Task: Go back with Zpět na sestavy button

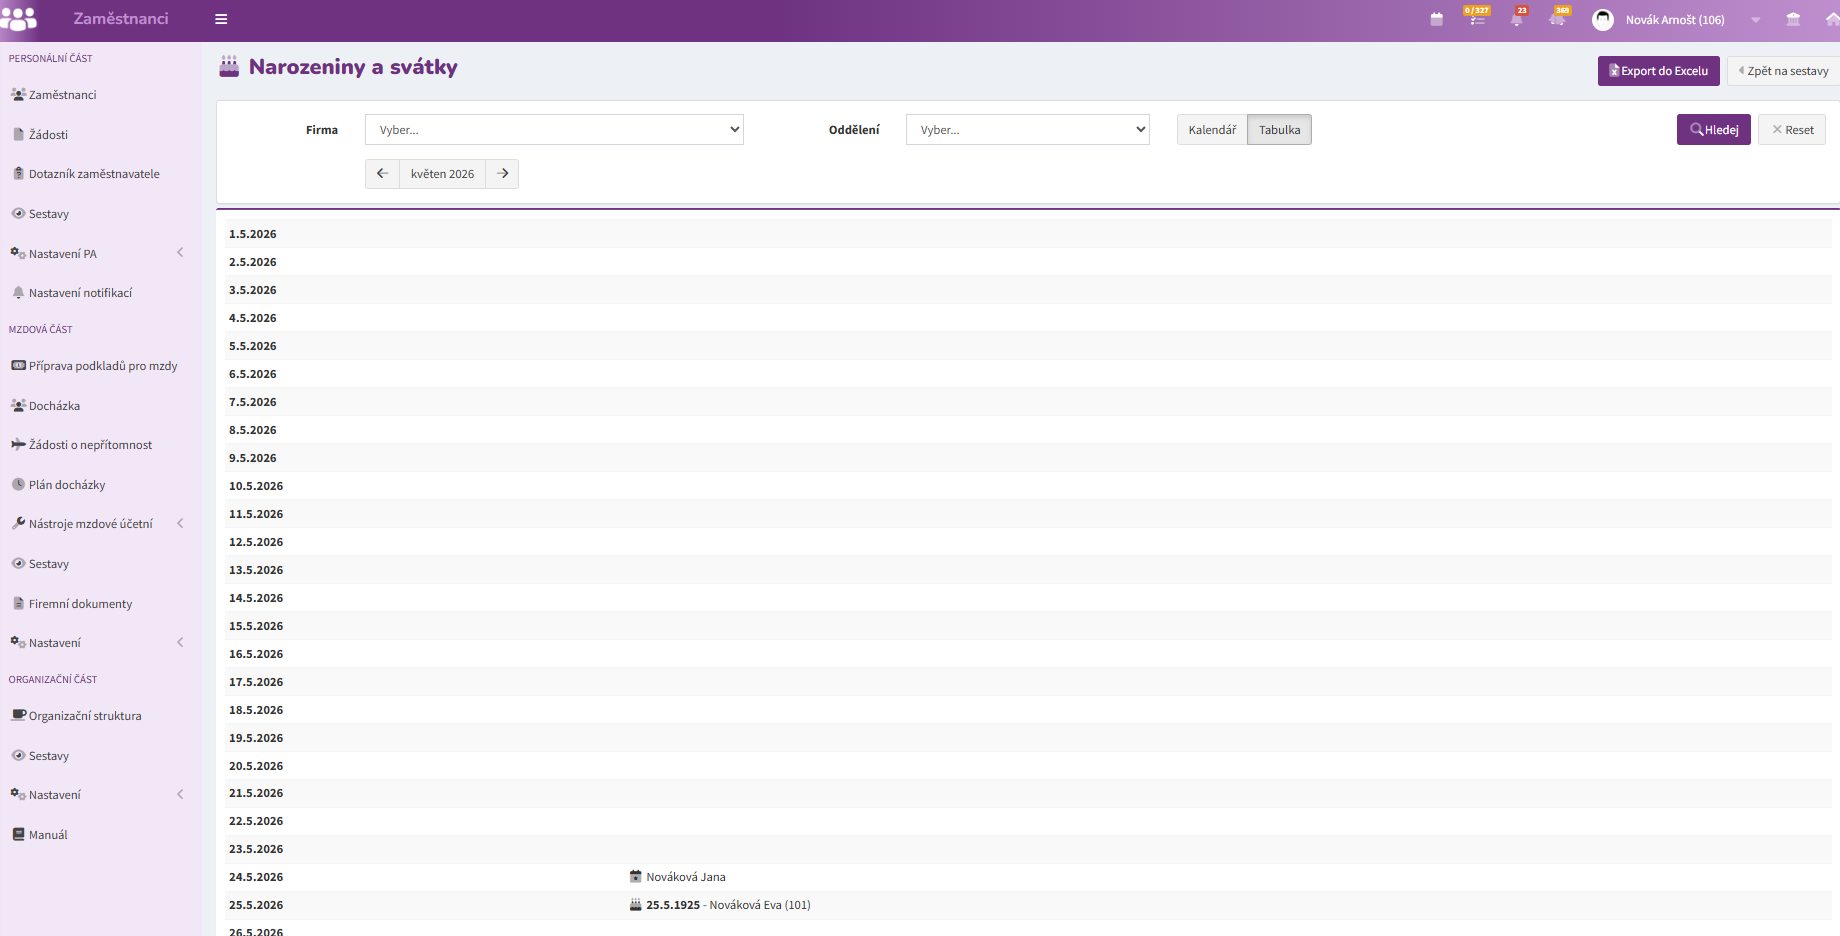Action: click(1783, 71)
